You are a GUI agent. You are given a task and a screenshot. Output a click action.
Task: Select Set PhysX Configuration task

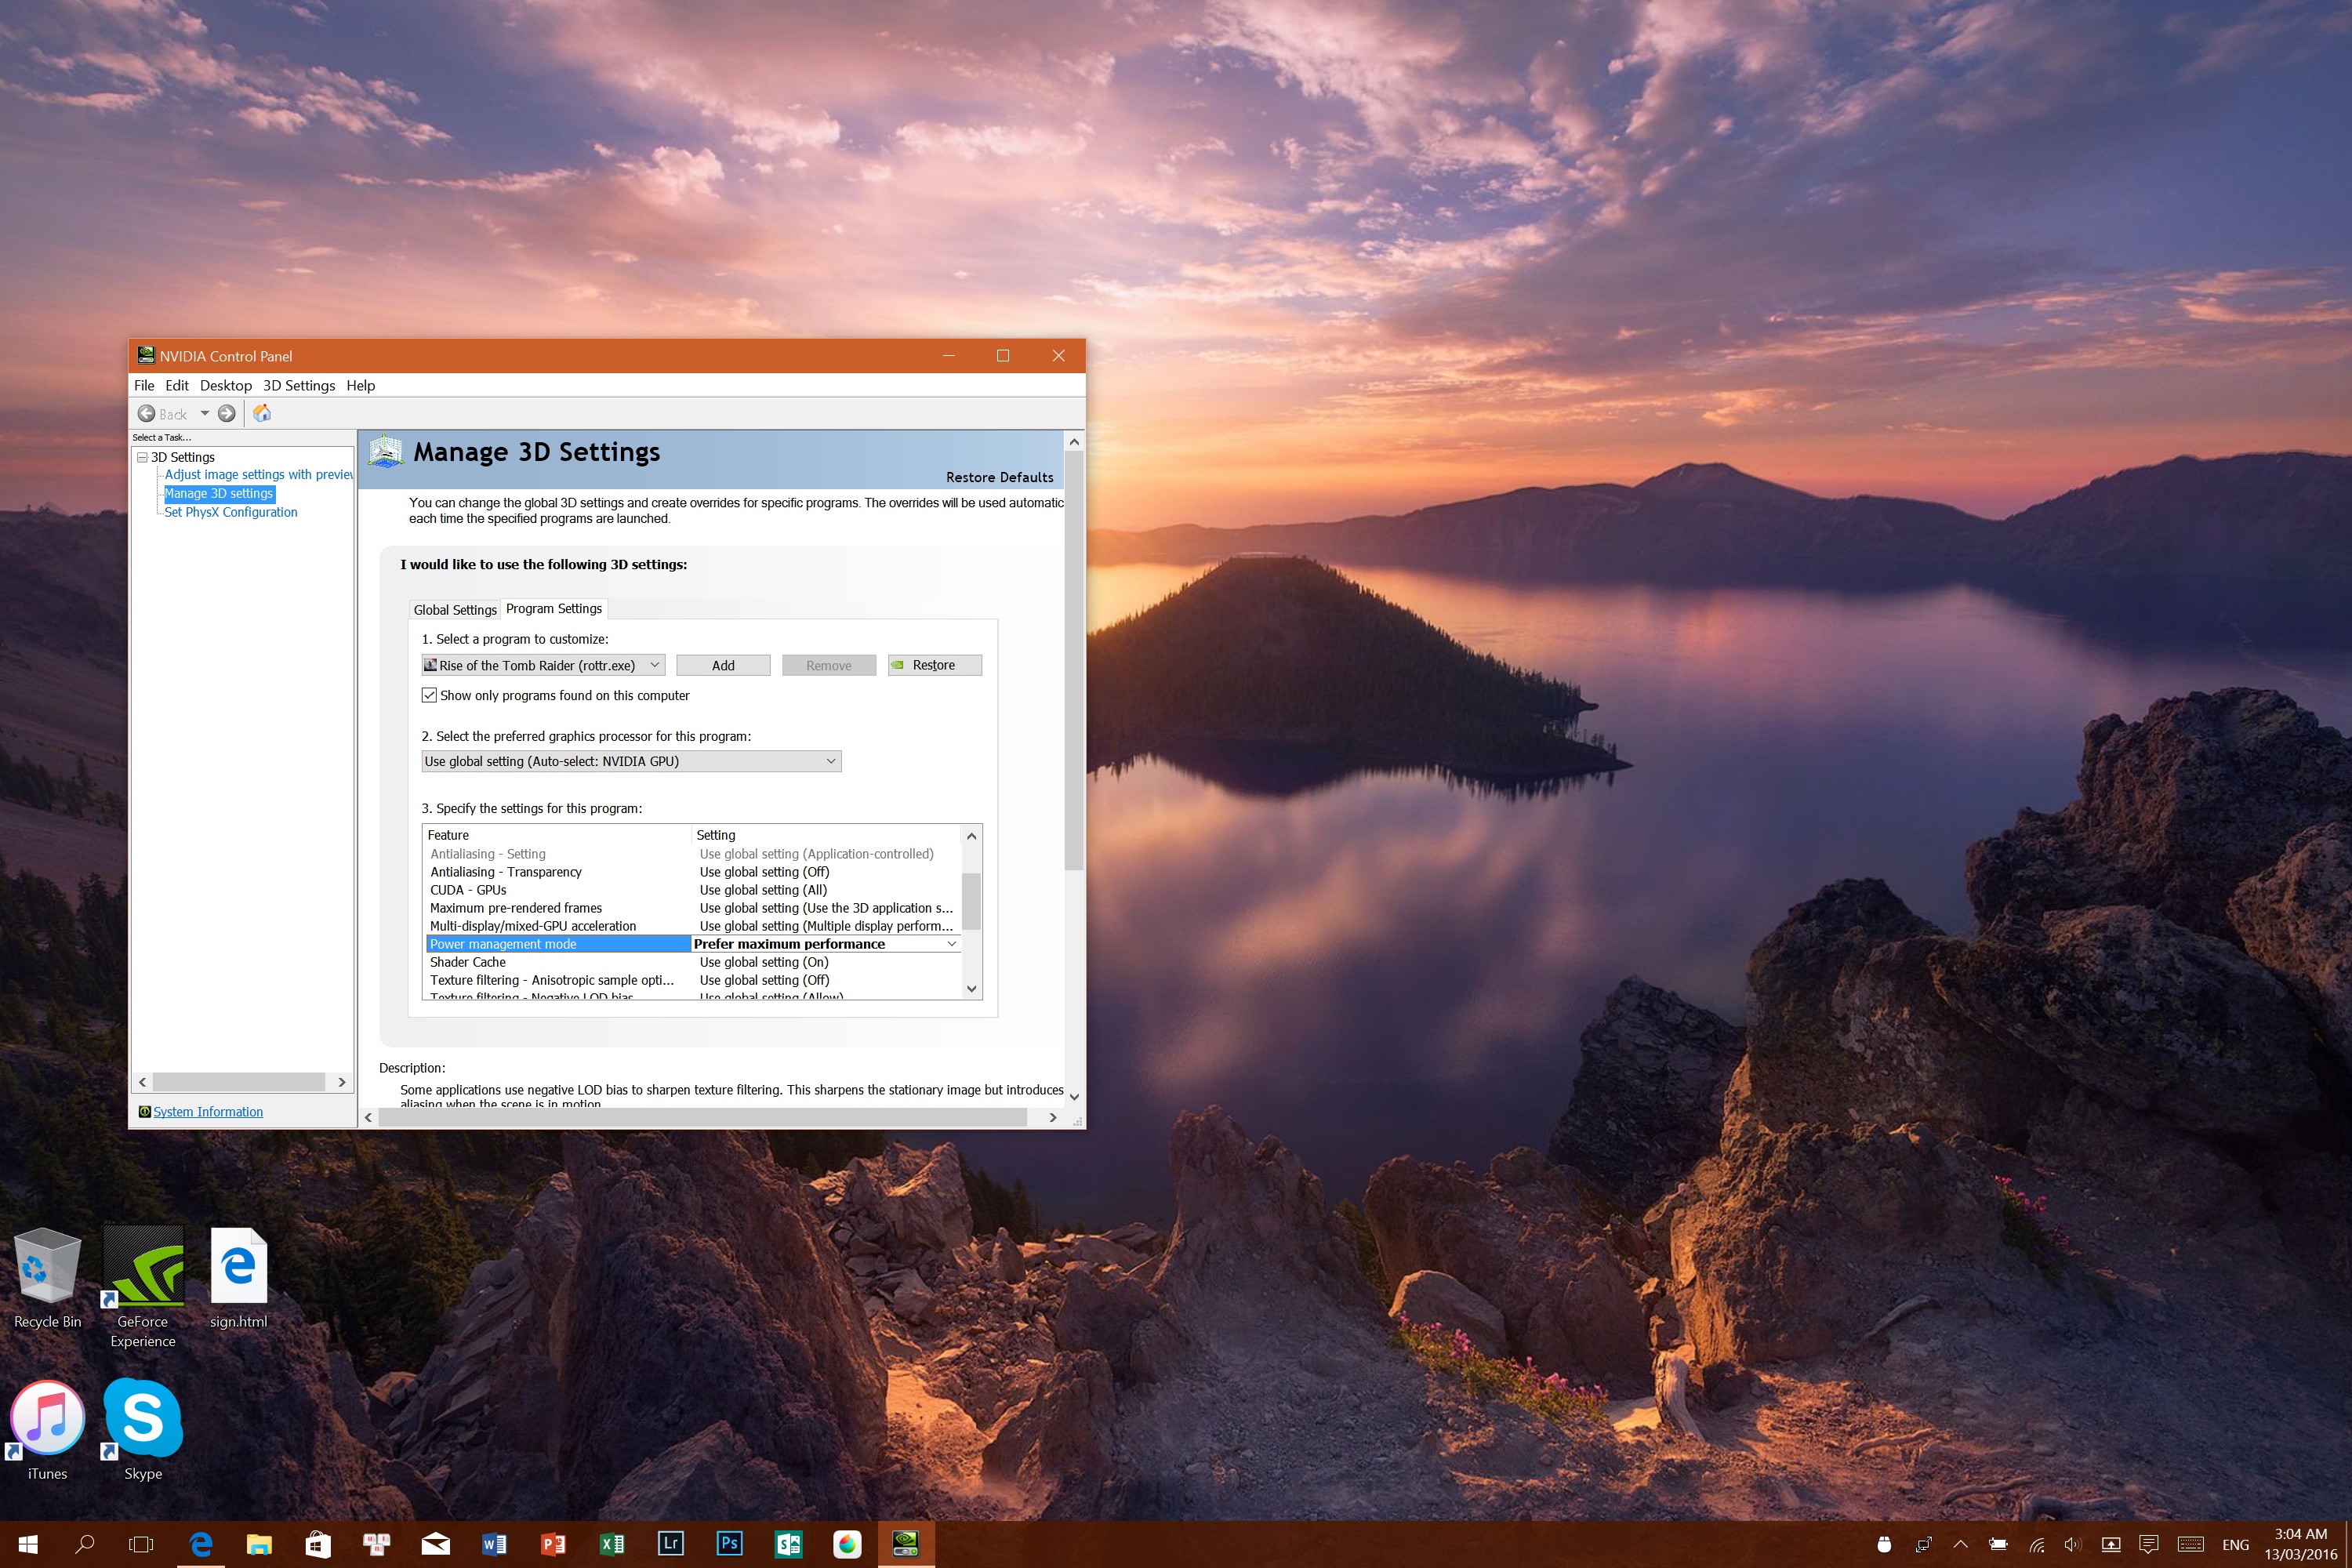pos(231,512)
